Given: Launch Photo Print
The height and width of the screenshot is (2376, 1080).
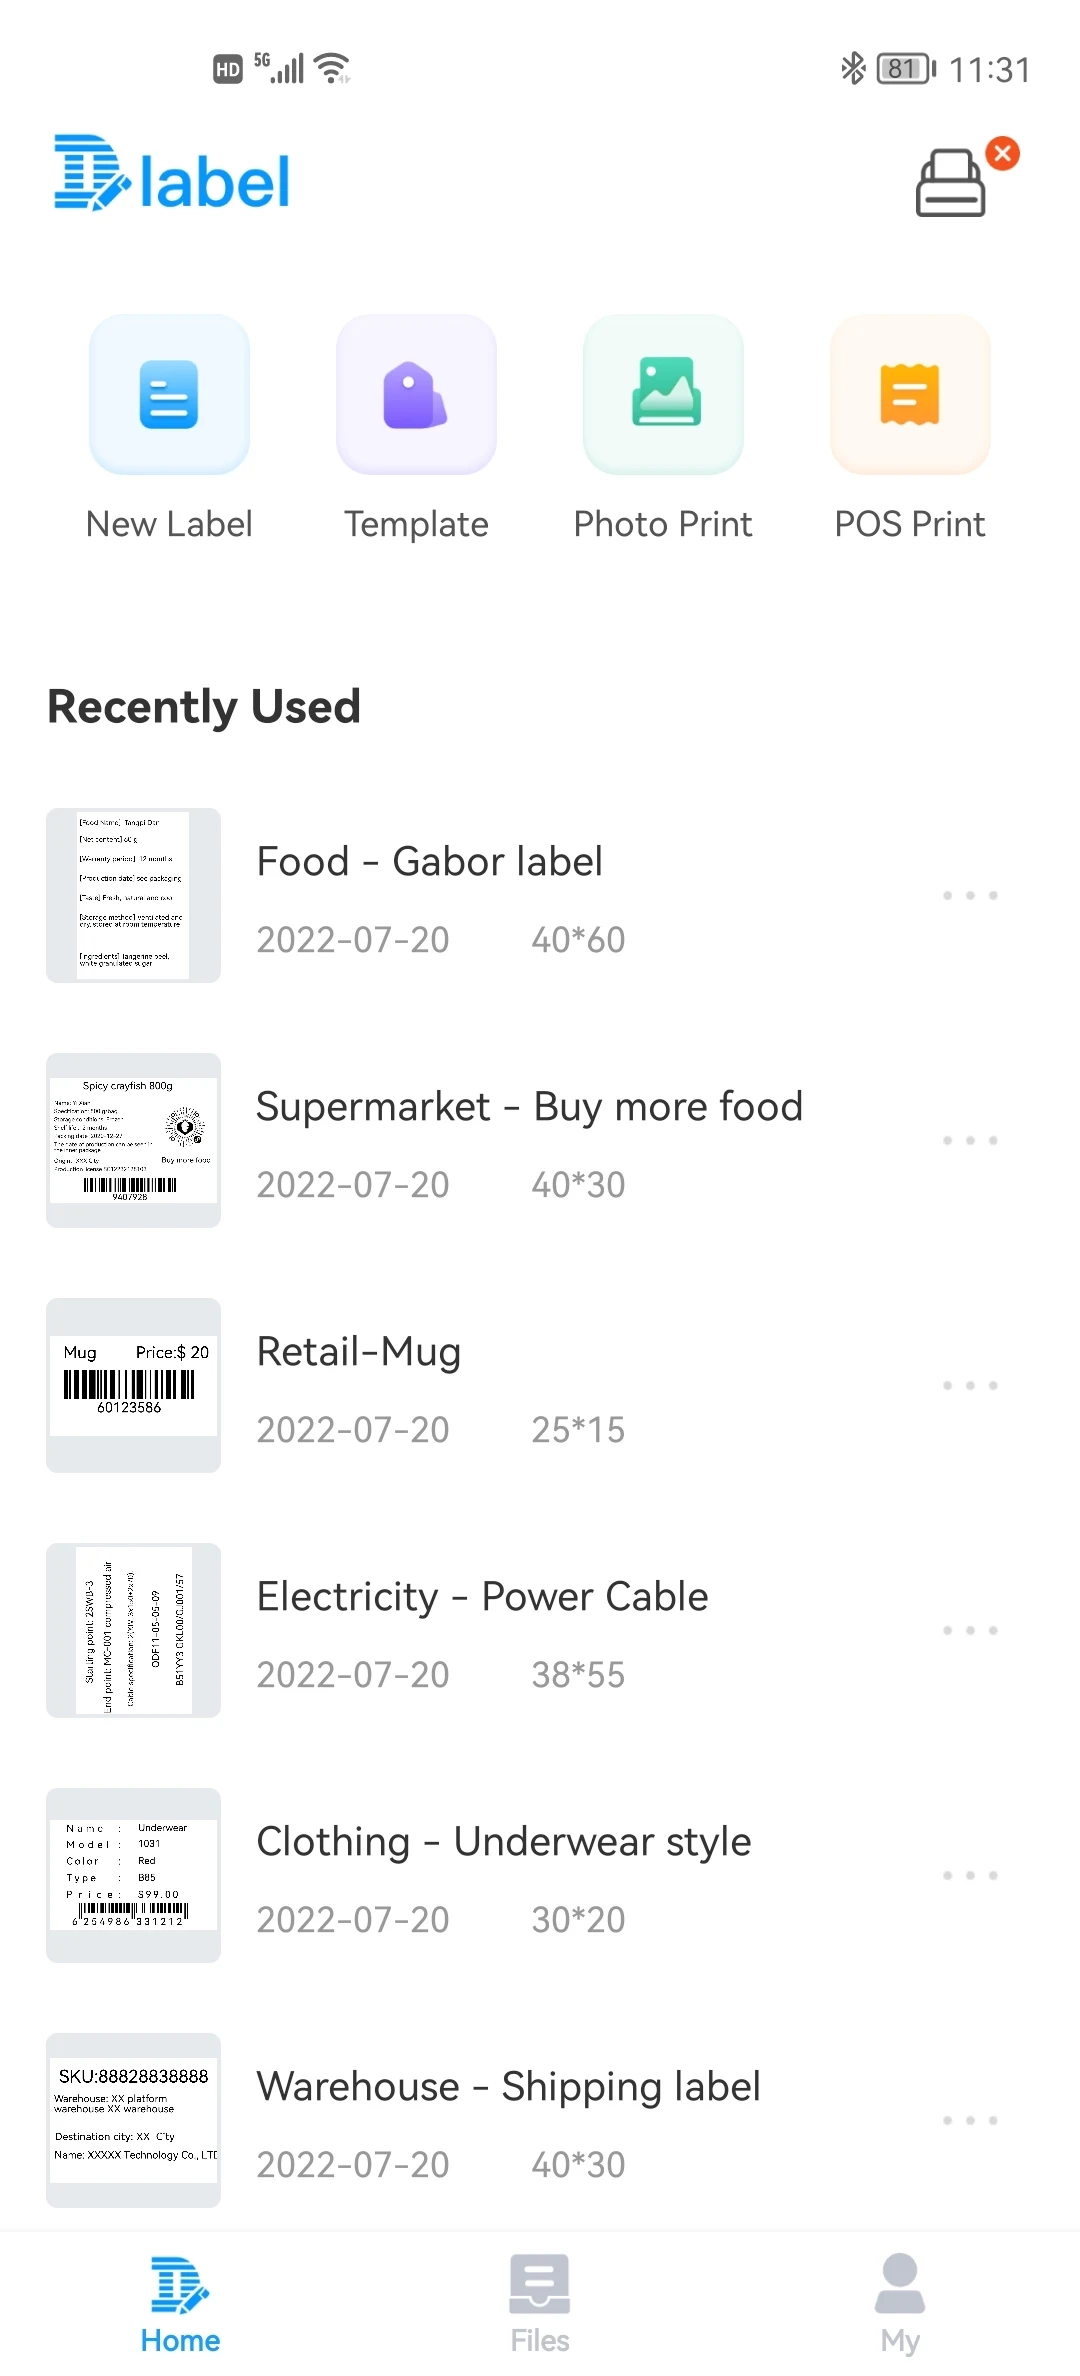Looking at the screenshot, I should (x=663, y=395).
